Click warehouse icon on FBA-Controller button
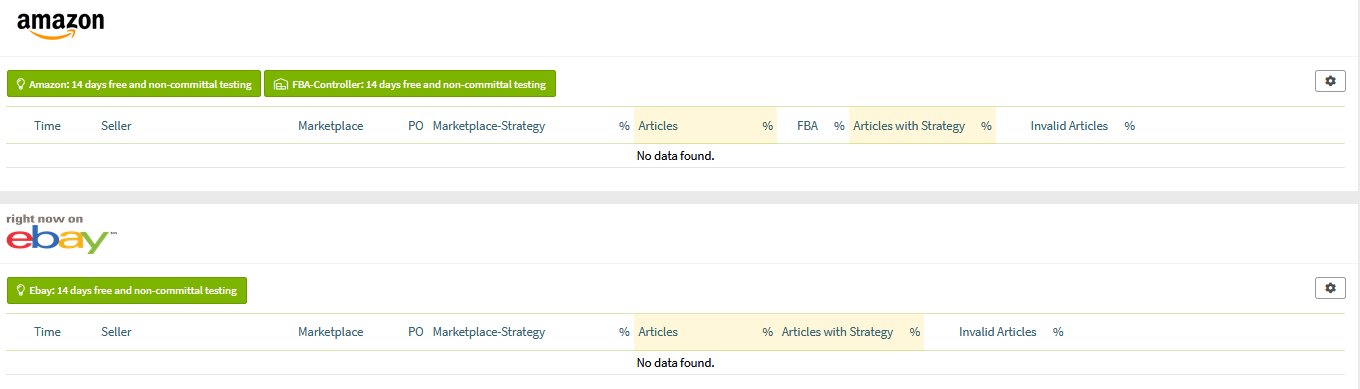Screen dimensions: 1360x389 tap(280, 84)
